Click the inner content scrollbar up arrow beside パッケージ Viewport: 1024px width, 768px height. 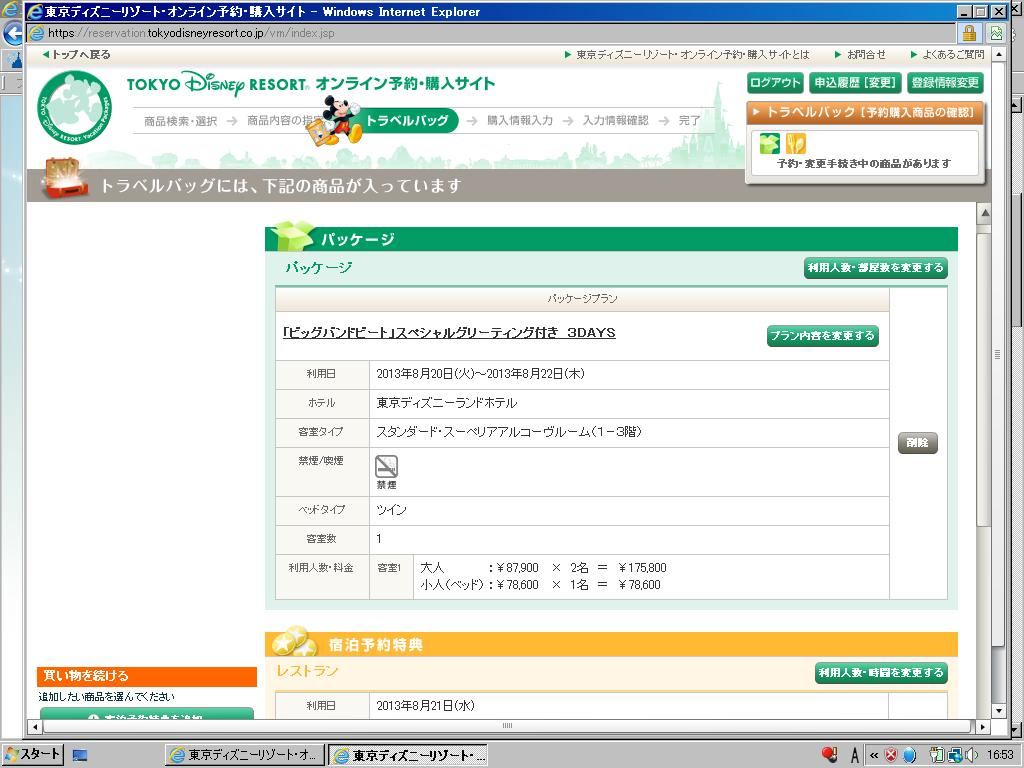coord(985,214)
